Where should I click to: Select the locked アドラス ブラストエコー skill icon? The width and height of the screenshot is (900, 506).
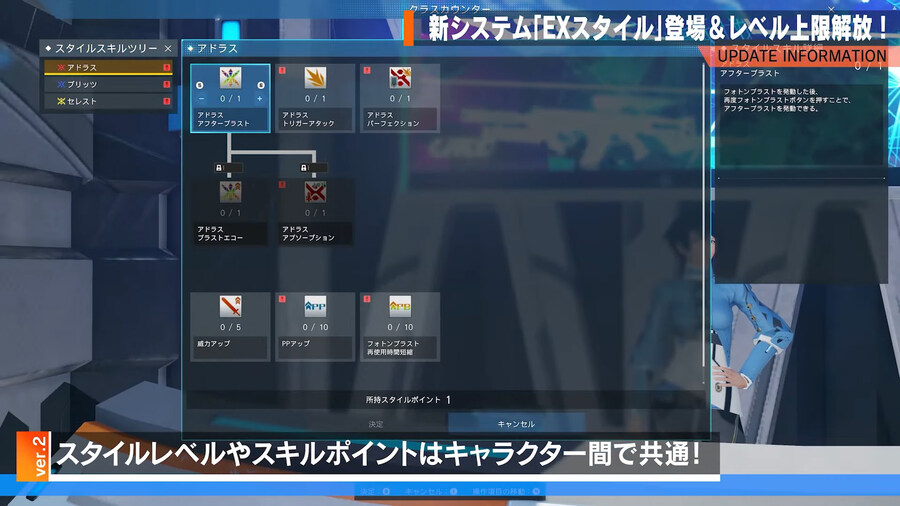(x=231, y=192)
